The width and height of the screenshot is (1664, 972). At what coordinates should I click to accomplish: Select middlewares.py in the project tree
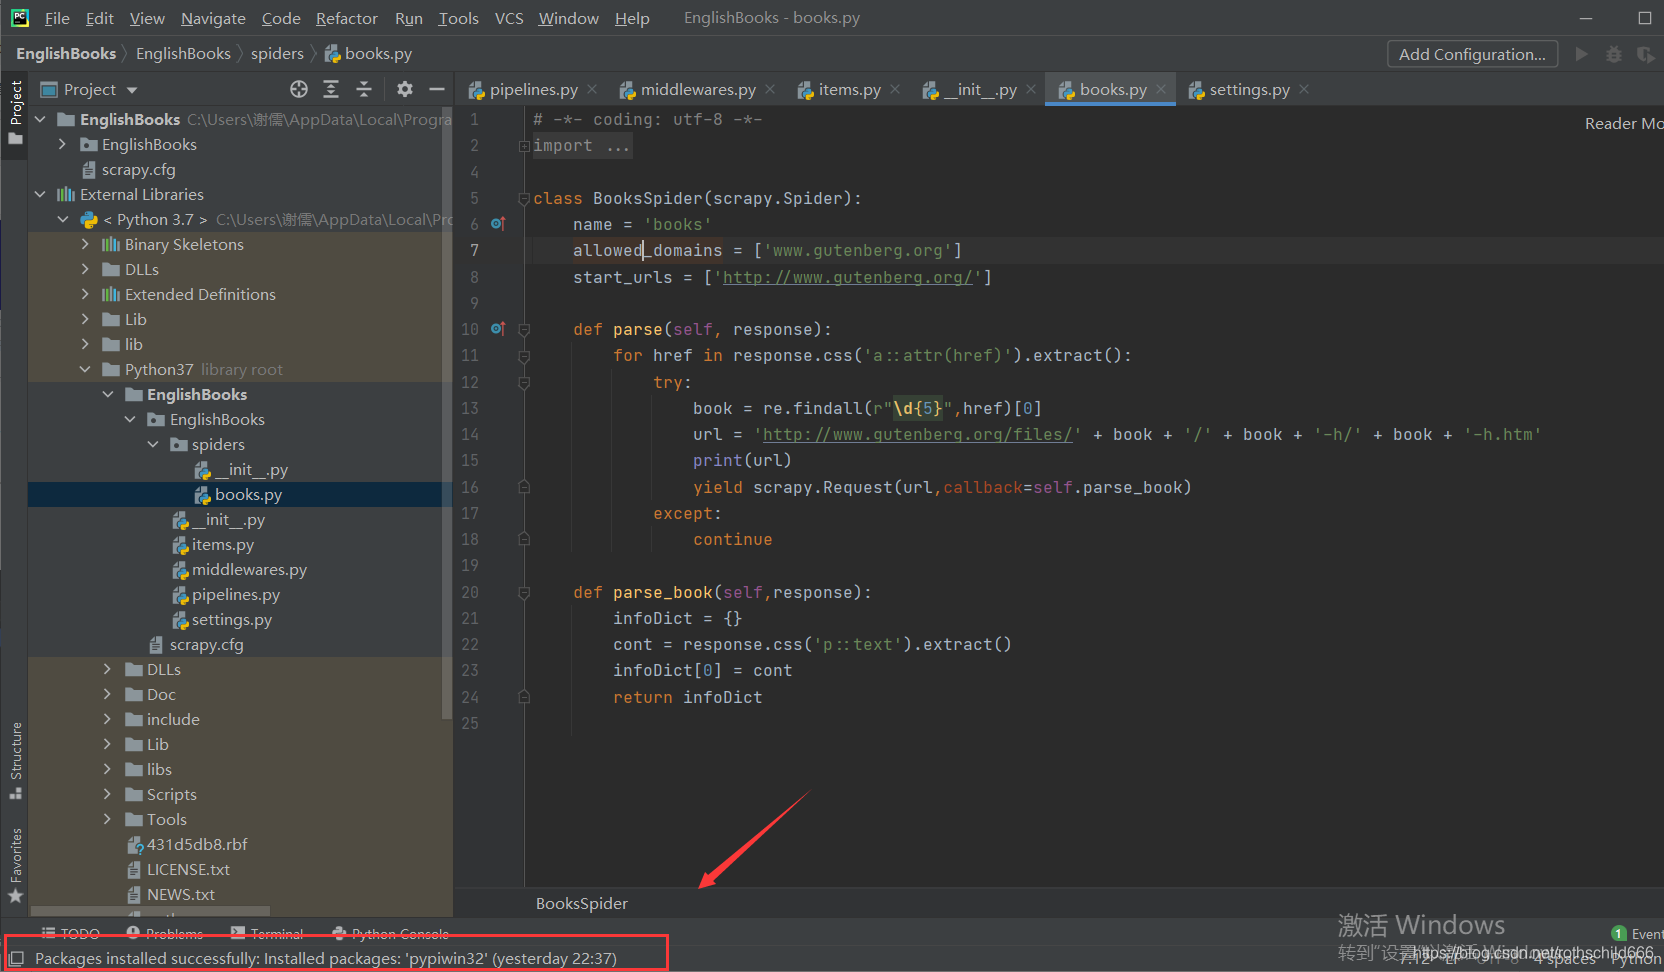(249, 570)
